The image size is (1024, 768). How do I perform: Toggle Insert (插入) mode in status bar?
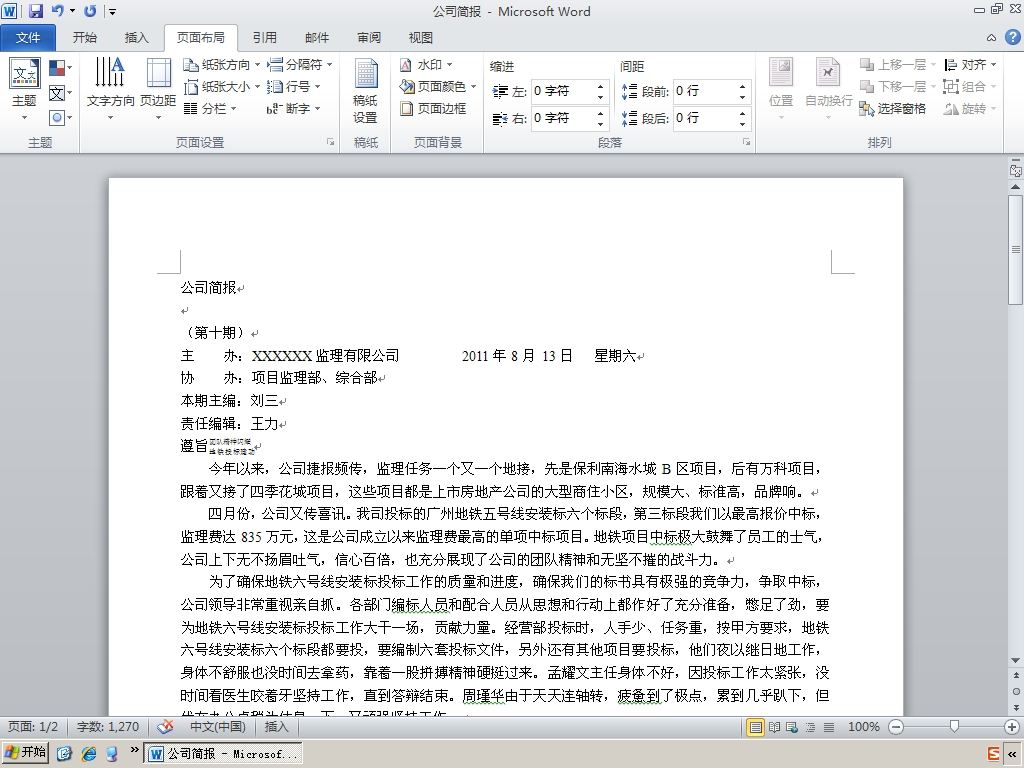[276, 726]
